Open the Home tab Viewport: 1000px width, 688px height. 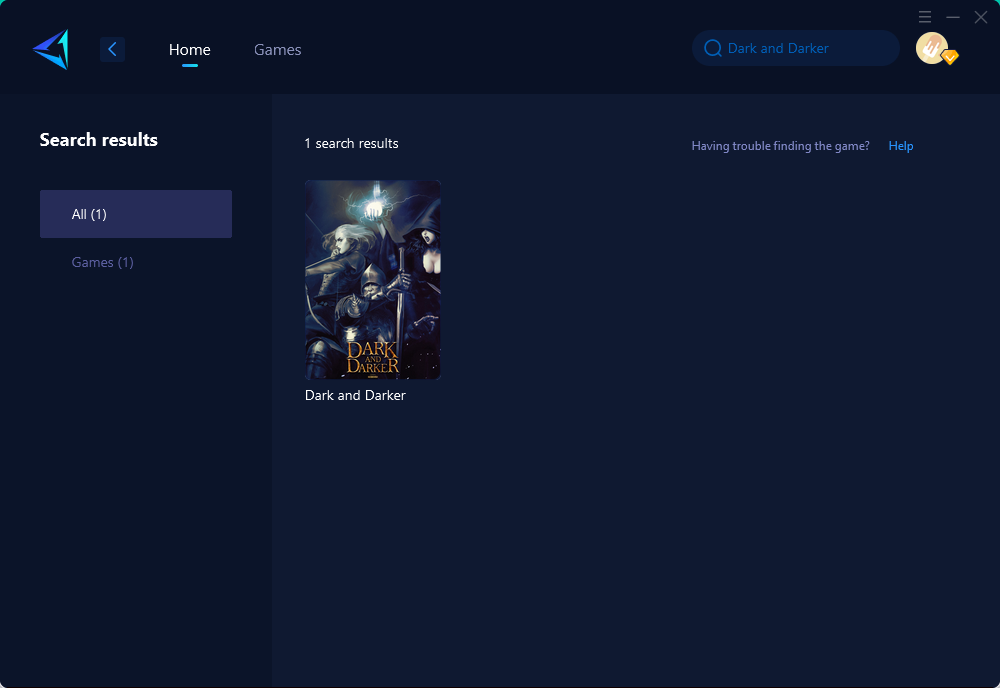(x=189, y=50)
